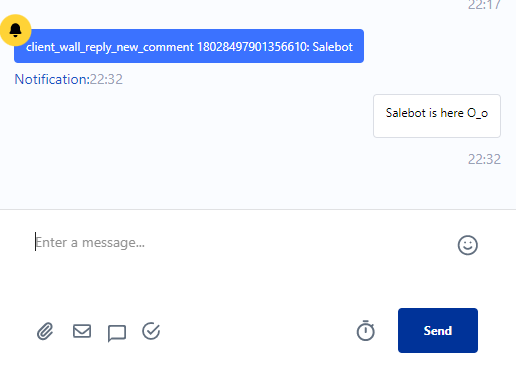This screenshot has height=365, width=516.
Task: Attach a file with the paperclip icon
Action: tap(45, 331)
